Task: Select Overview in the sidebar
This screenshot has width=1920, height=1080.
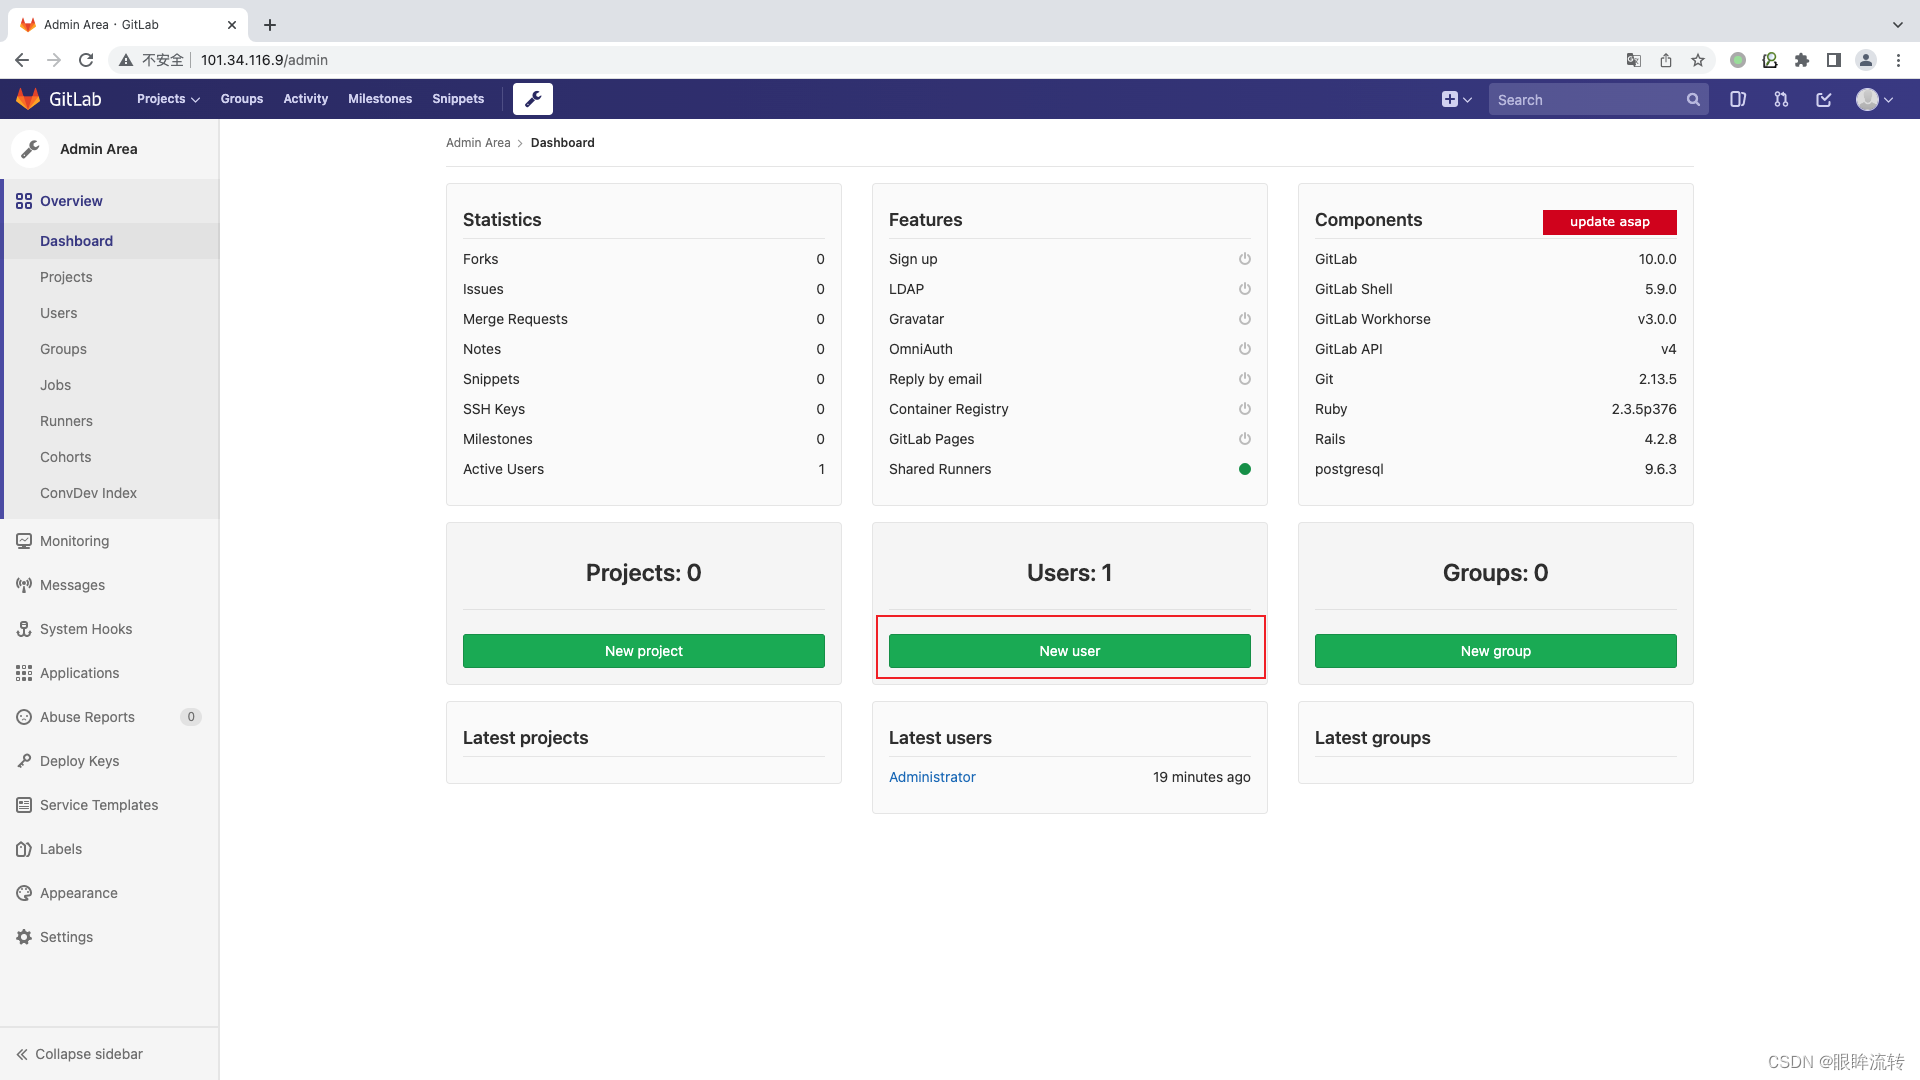Action: tap(110, 201)
